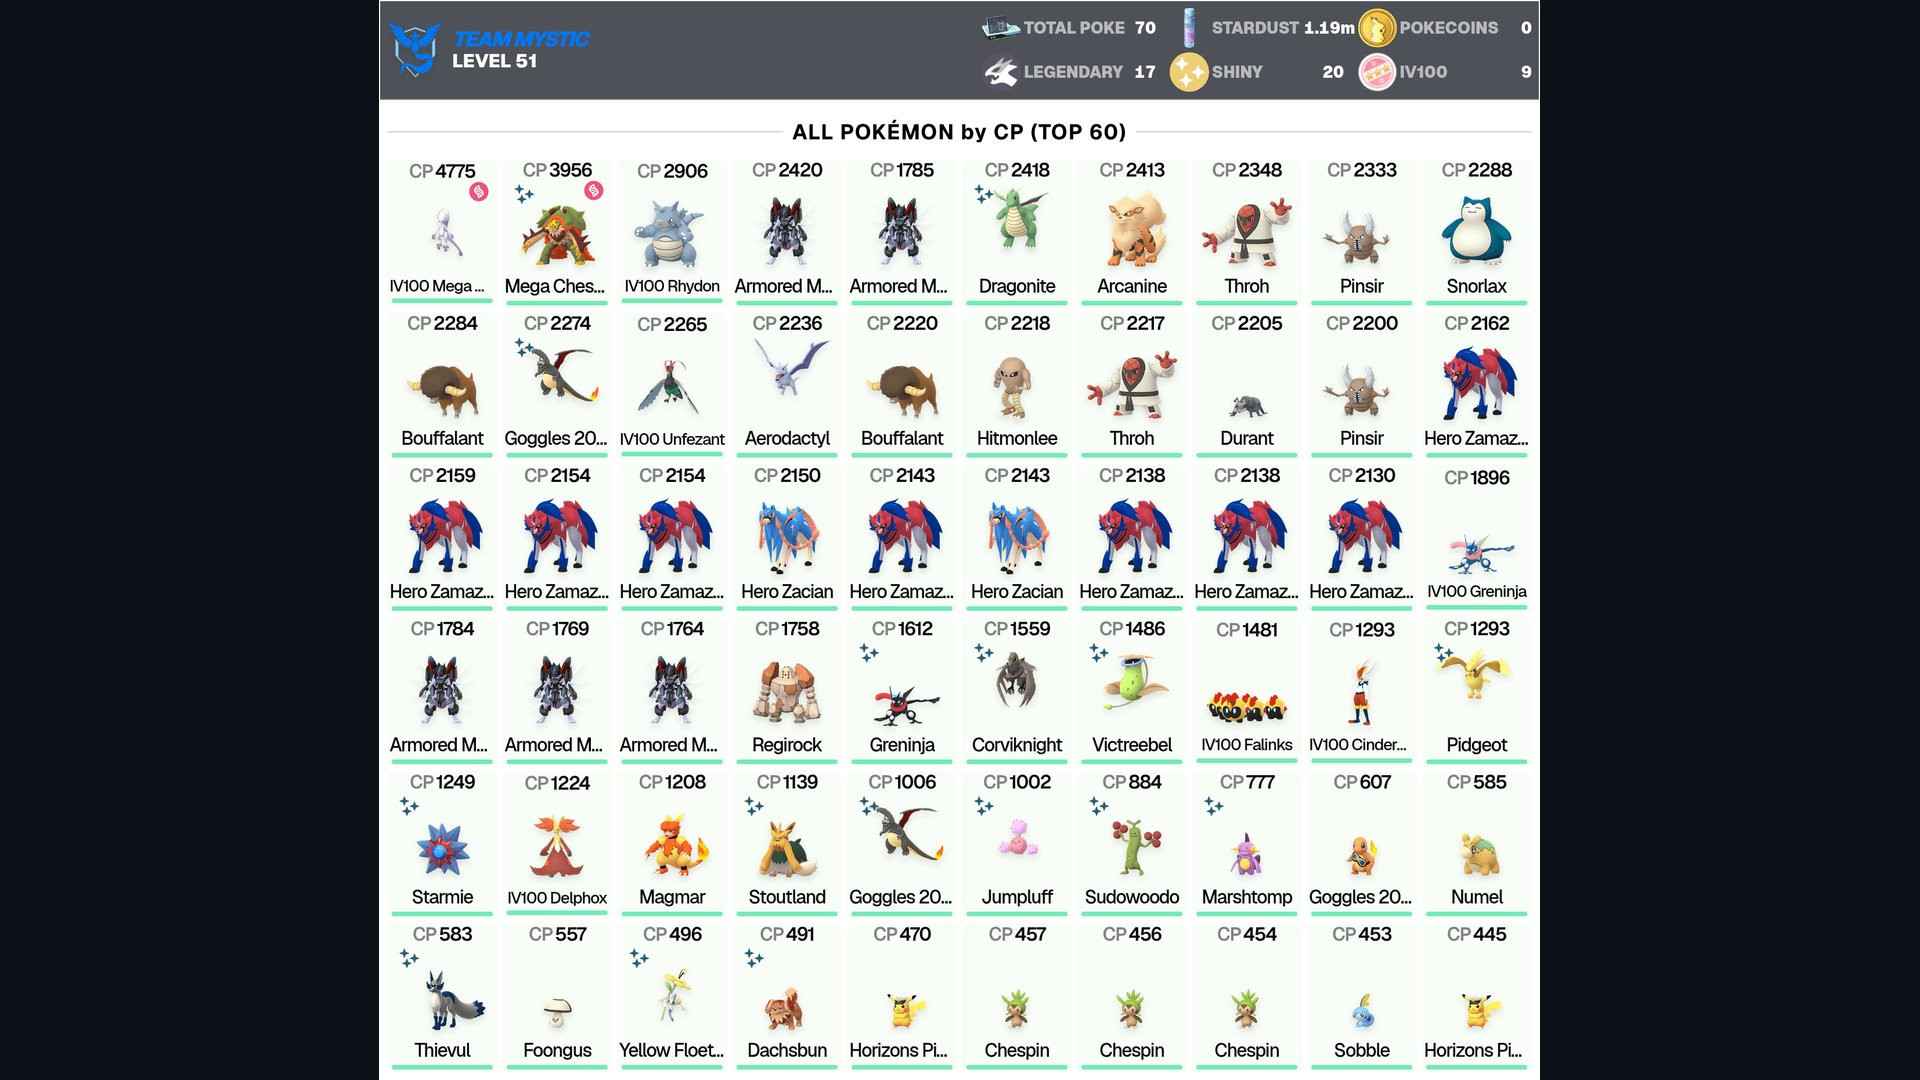
Task: Click the 'CP 445' value text
Action: pos(1477,934)
